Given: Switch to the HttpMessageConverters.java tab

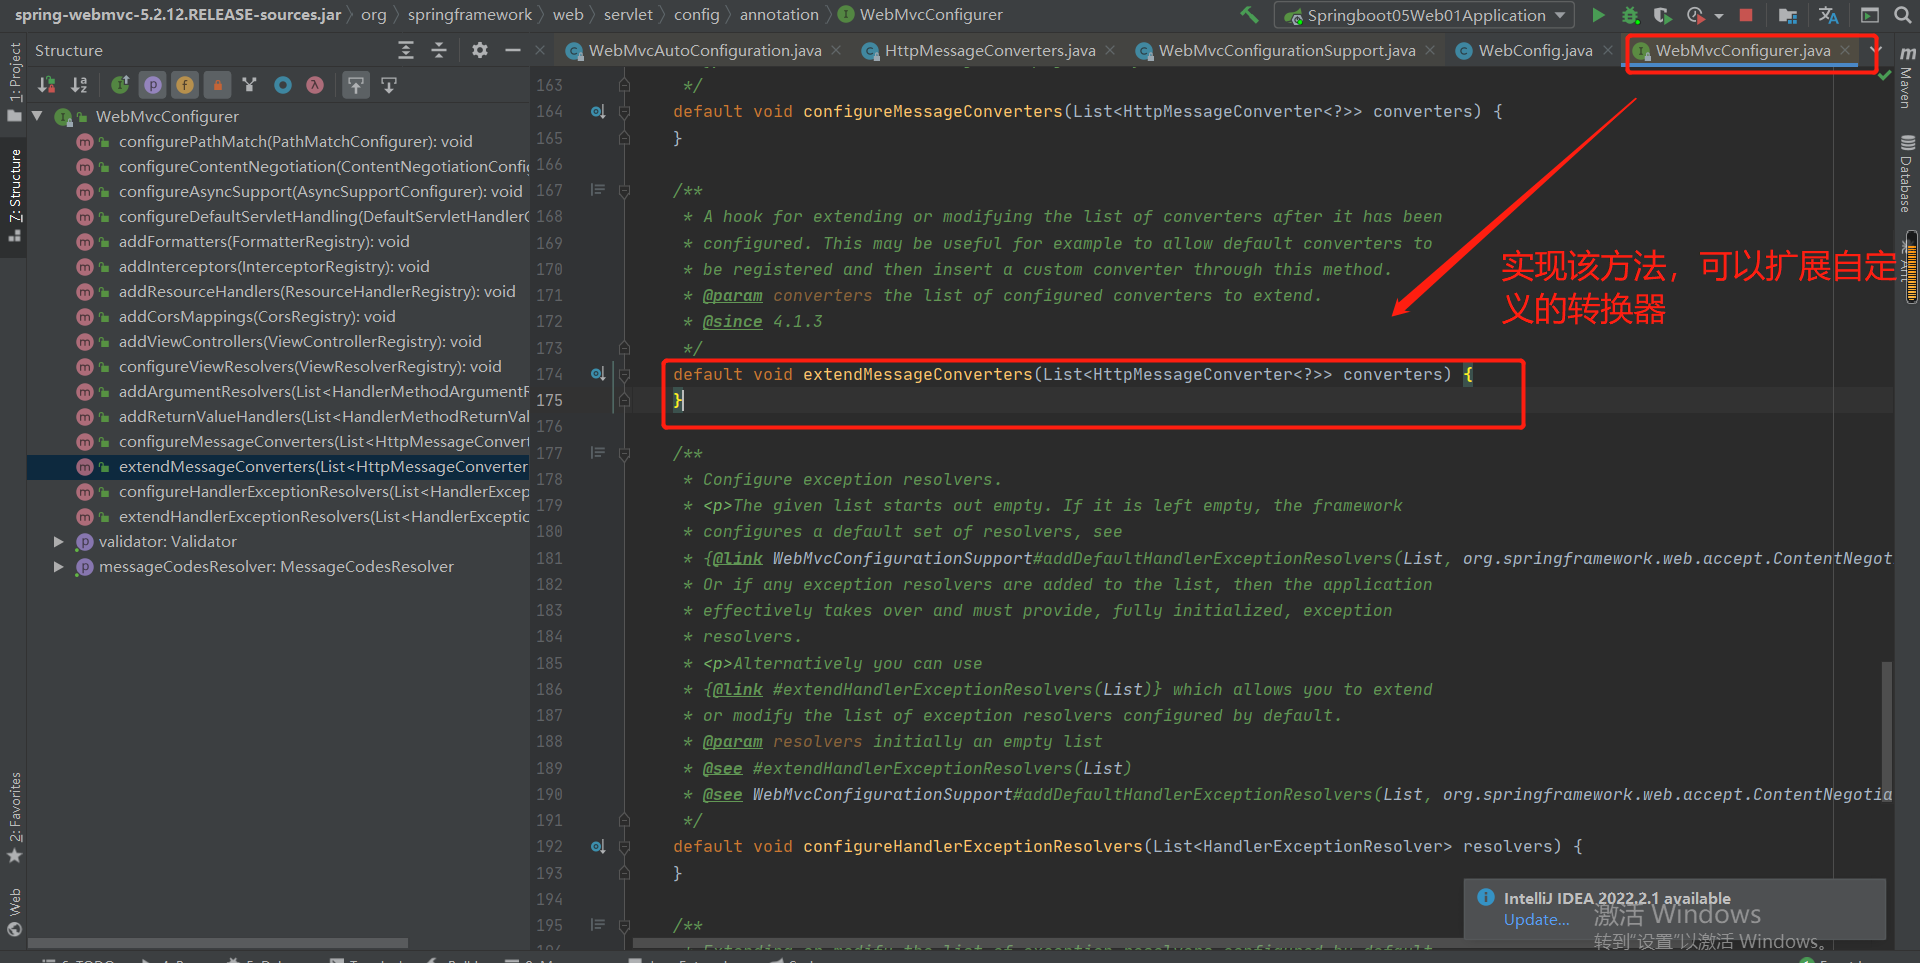Looking at the screenshot, I should (990, 50).
